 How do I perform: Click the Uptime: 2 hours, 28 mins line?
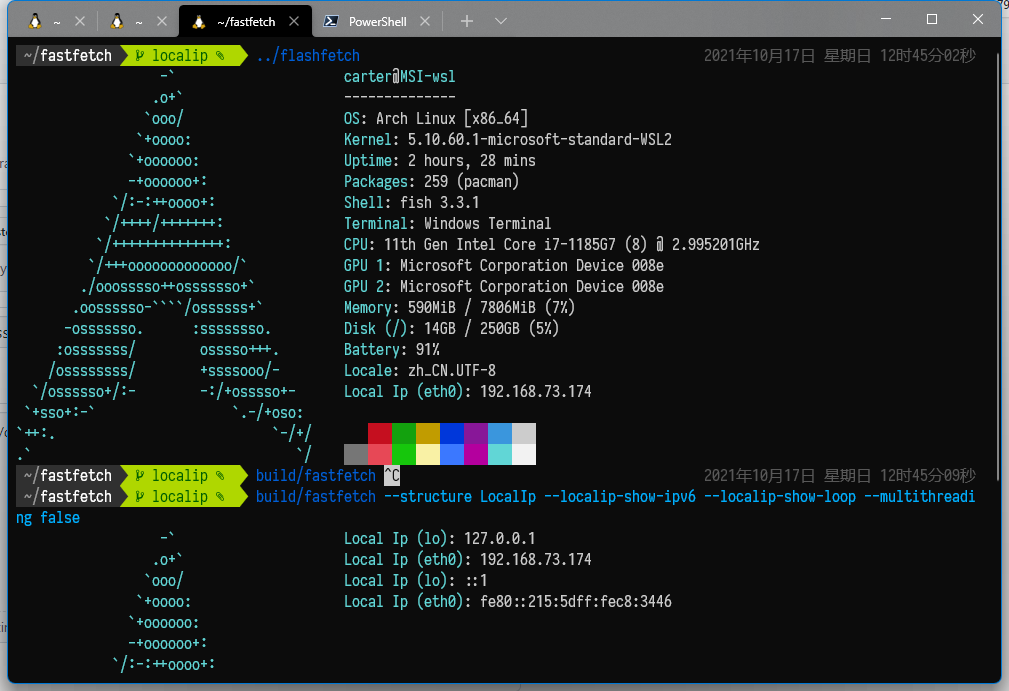point(440,161)
